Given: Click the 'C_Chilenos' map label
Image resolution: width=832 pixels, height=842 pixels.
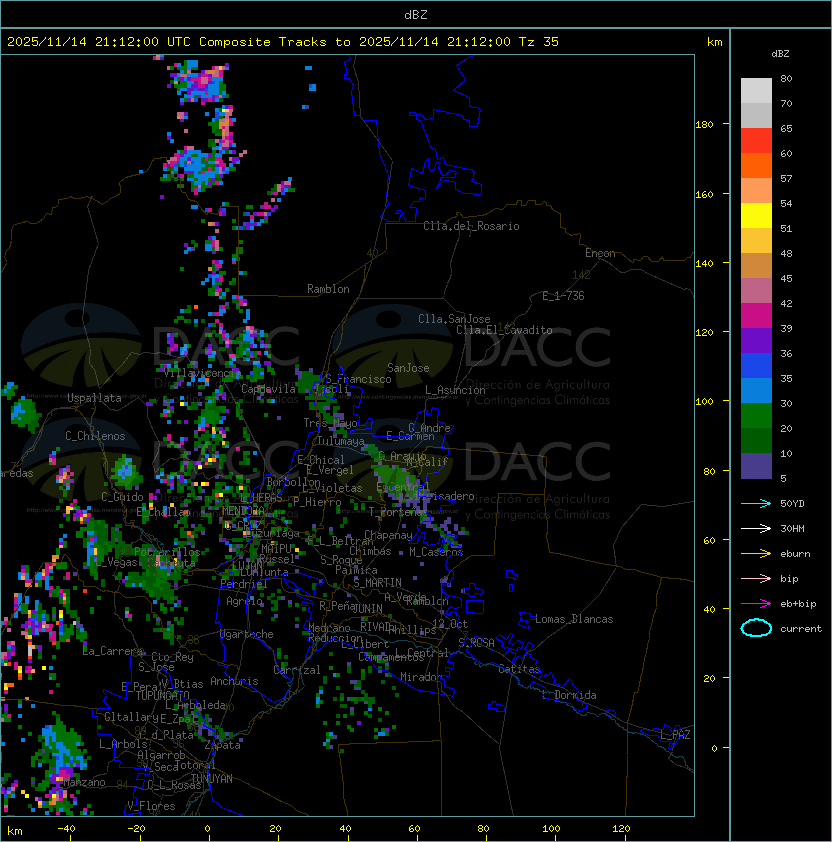Looking at the screenshot, I should 95,436.
